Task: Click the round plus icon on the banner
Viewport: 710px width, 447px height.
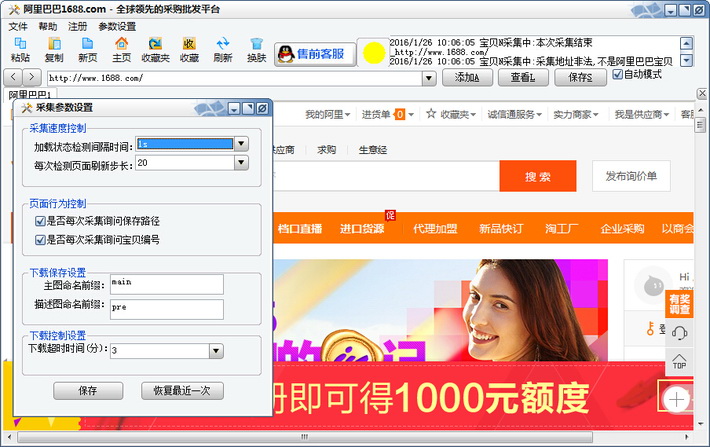Action: coord(676,399)
